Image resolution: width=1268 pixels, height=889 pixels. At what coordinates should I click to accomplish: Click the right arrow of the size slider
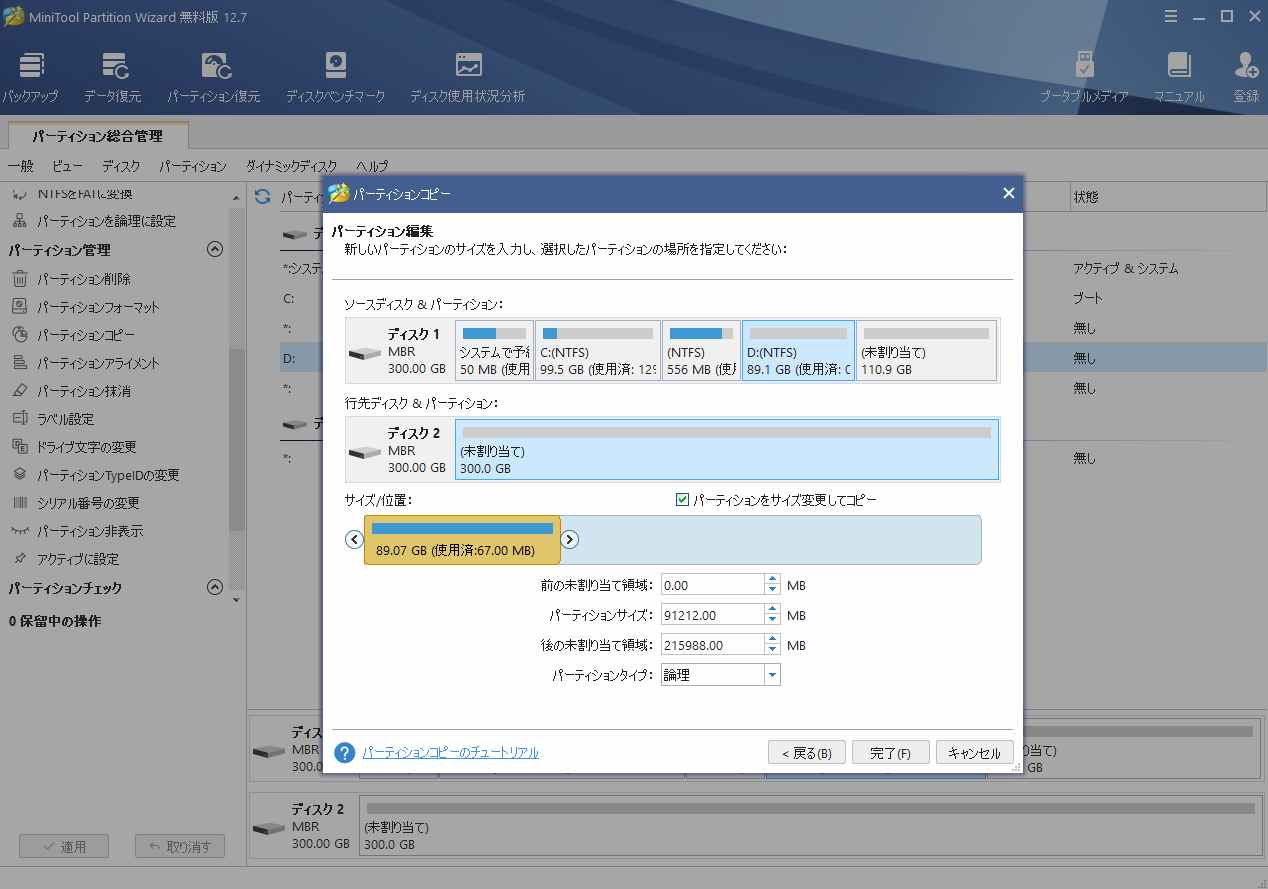tap(569, 539)
